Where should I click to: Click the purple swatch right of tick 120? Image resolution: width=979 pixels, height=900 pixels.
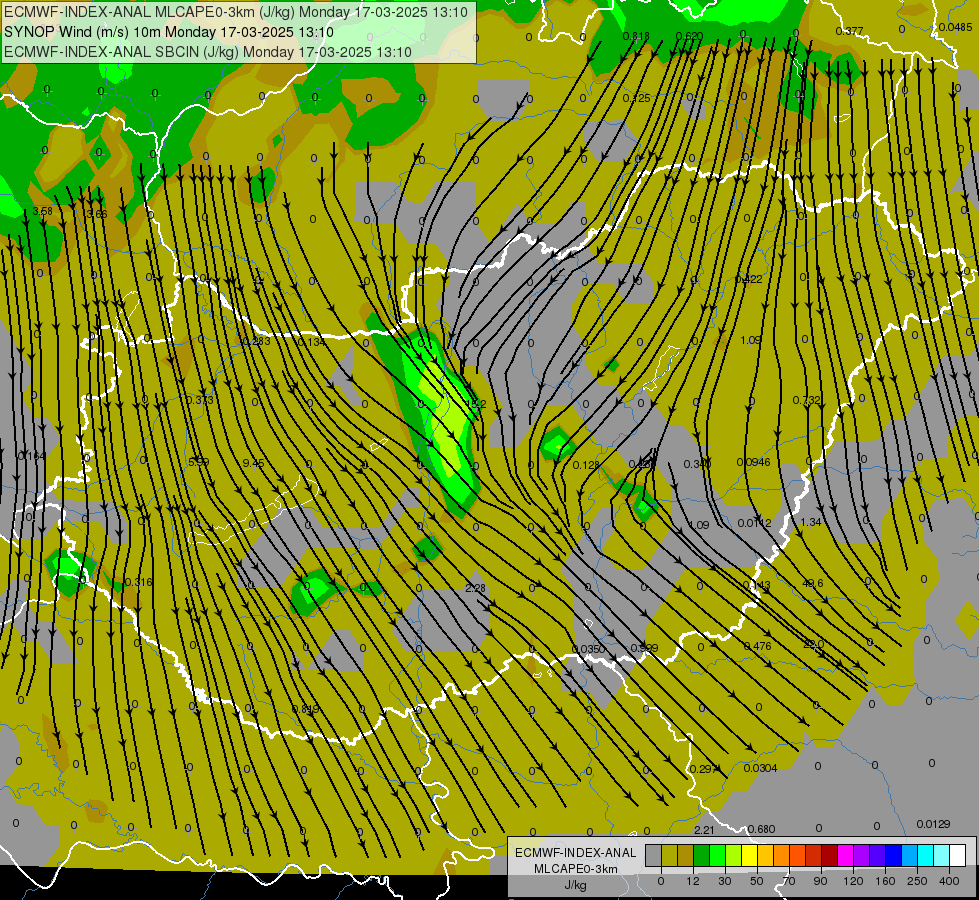tap(862, 855)
